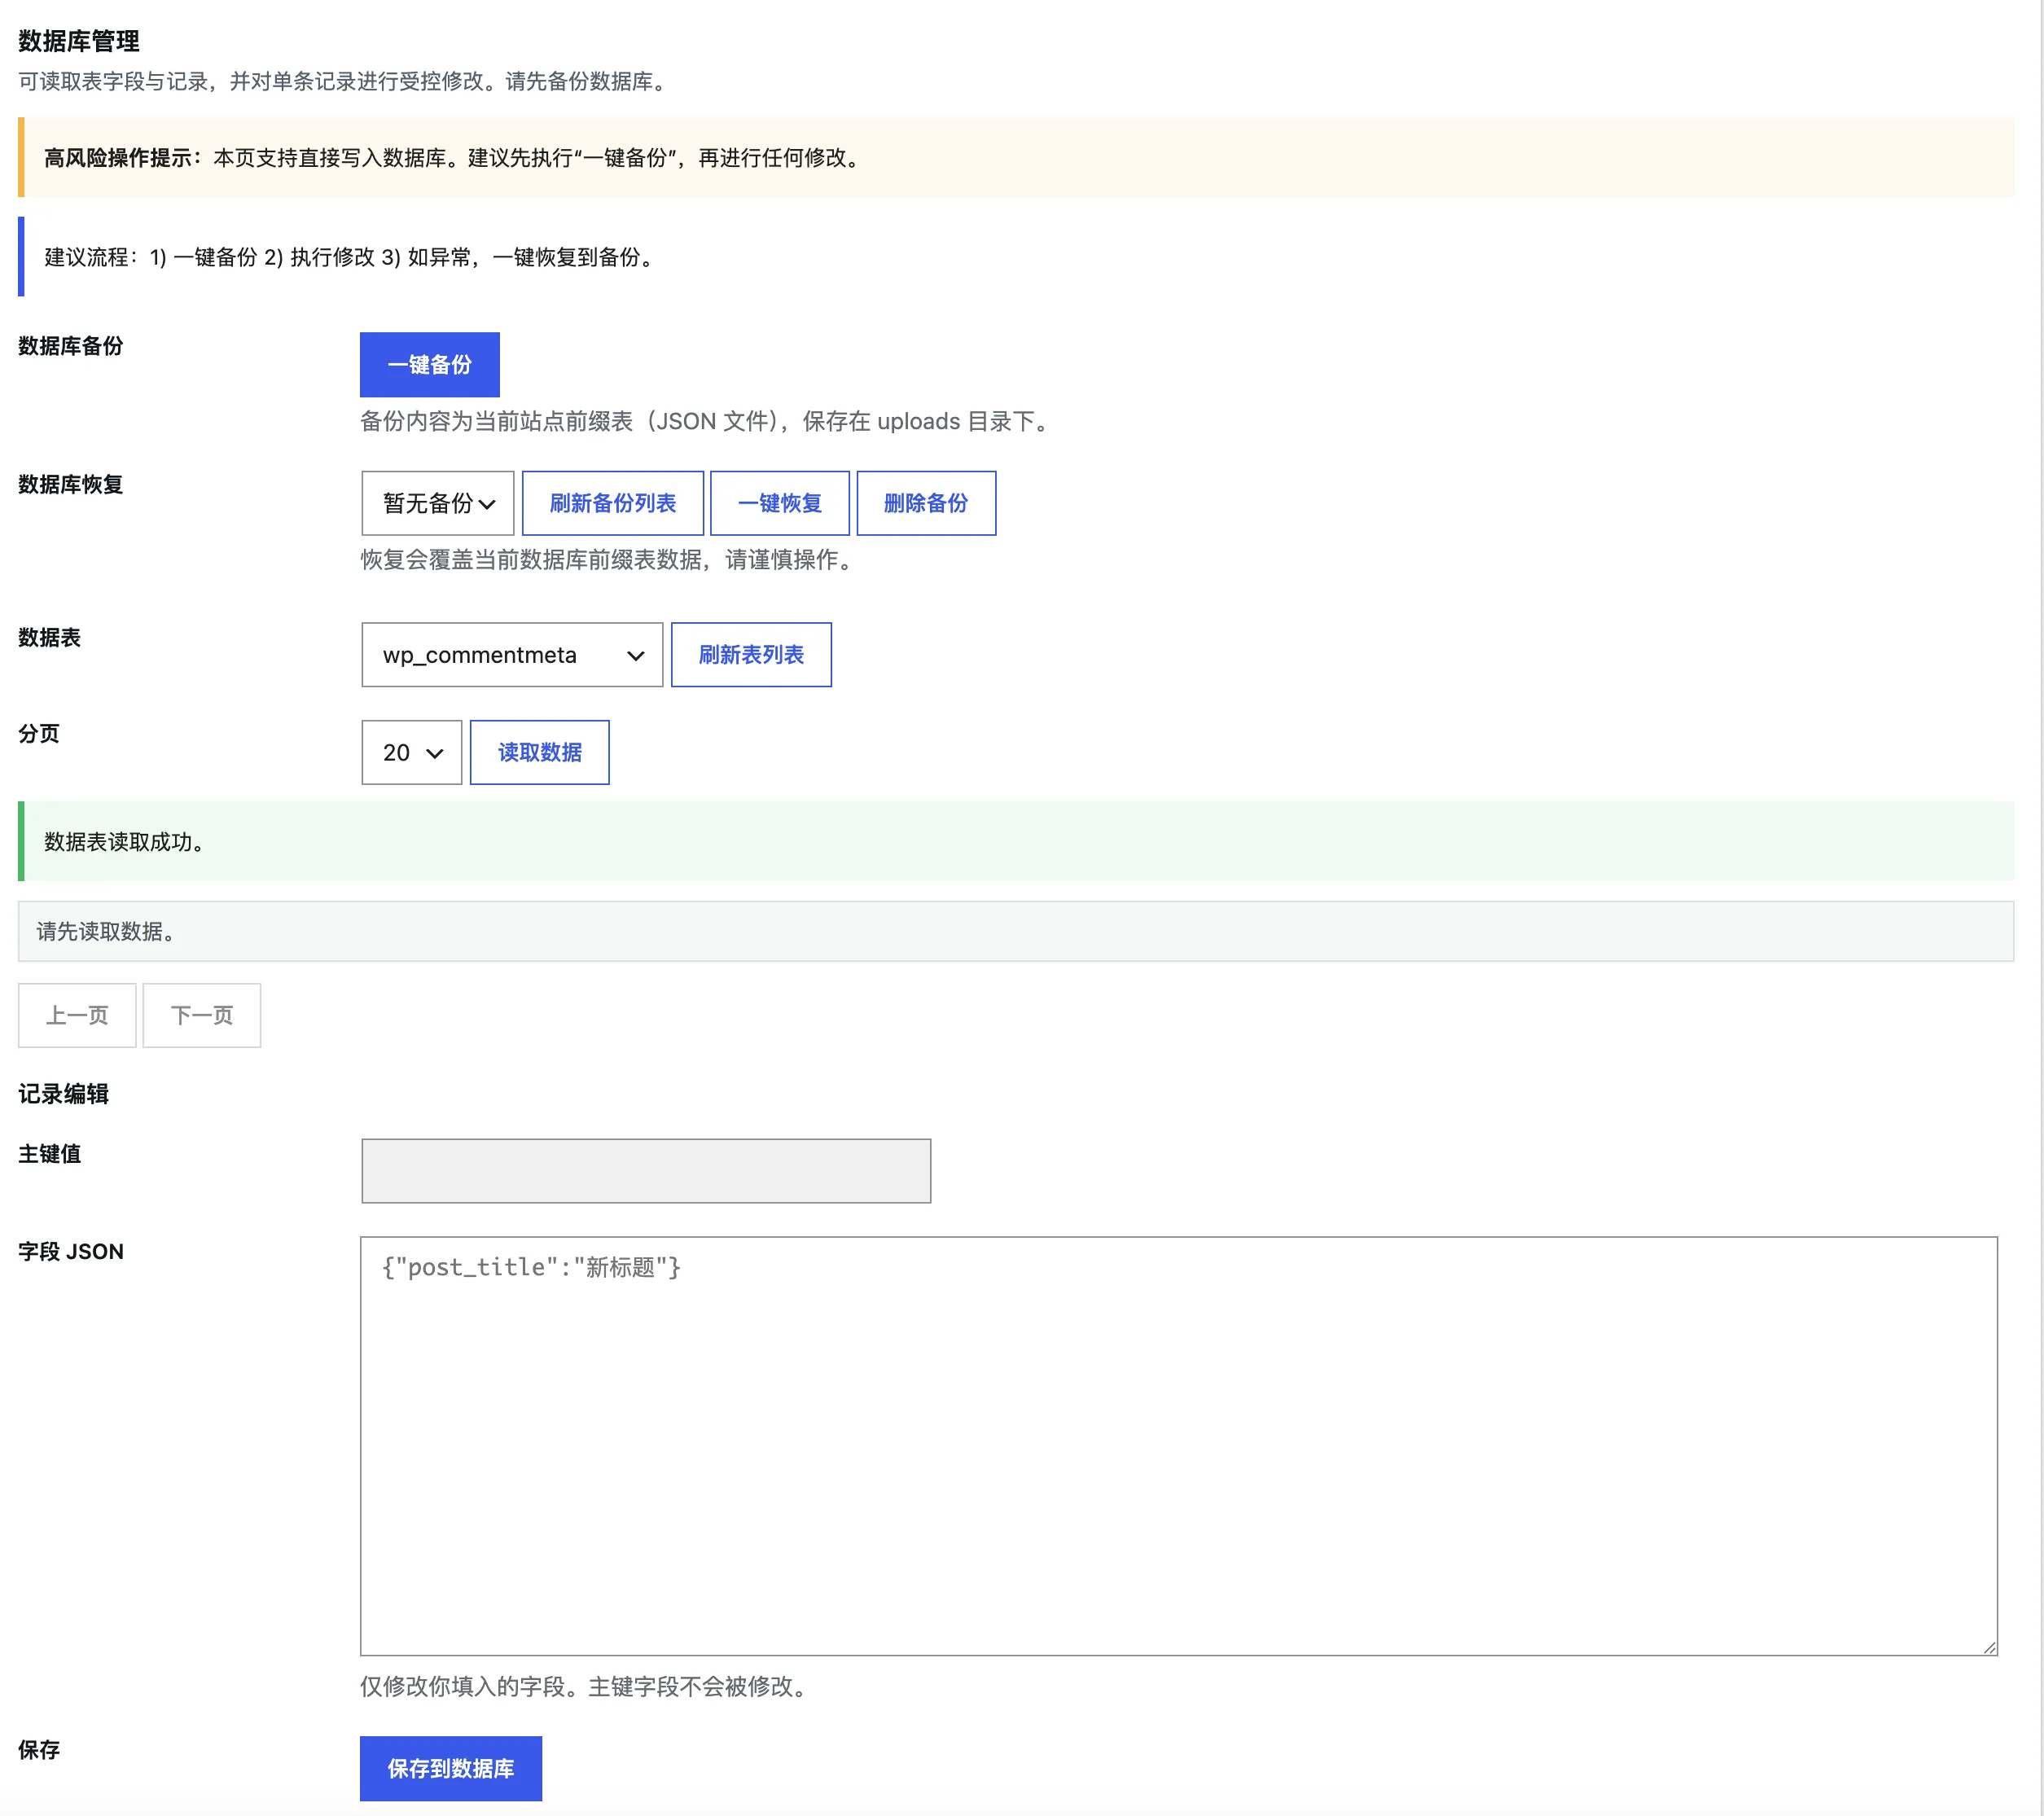Image resolution: width=2044 pixels, height=1816 pixels.
Task: Go to next page with 下一页
Action: click(201, 1015)
